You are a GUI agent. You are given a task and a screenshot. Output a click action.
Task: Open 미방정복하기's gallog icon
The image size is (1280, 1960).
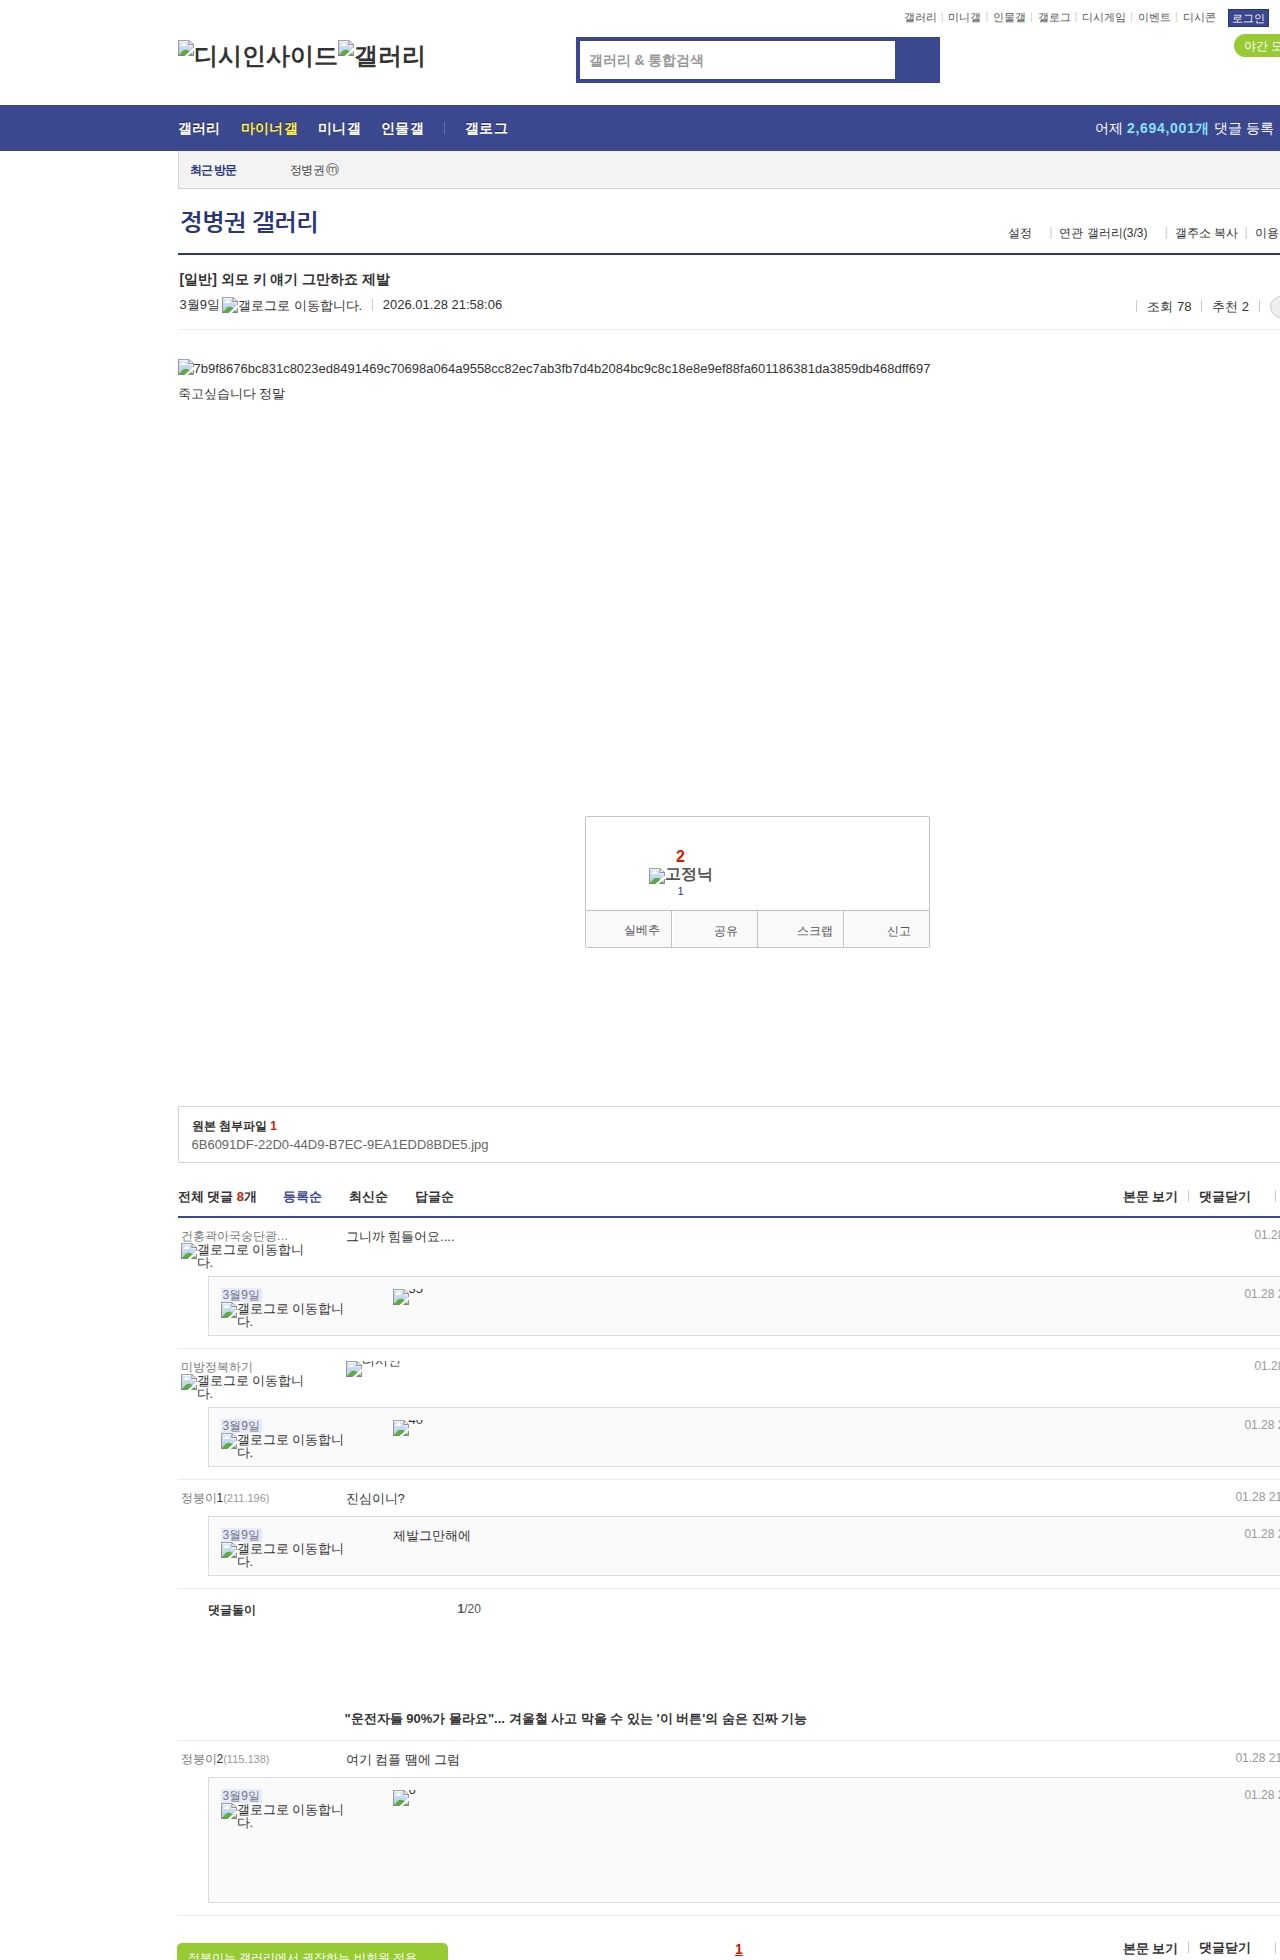pos(242,1386)
